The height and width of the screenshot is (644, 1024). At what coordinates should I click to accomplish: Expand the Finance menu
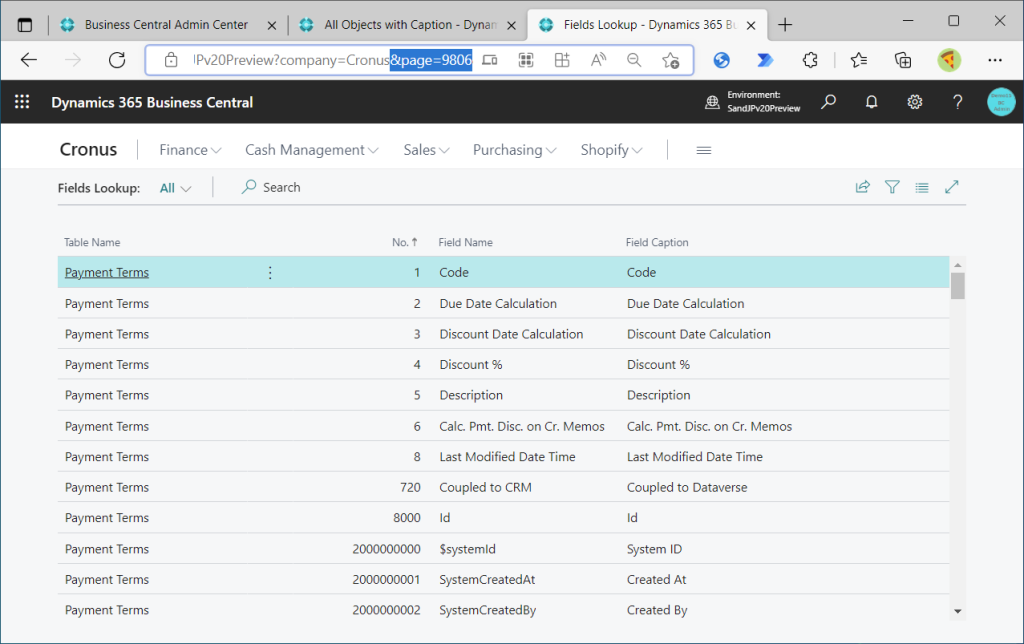[x=190, y=150]
